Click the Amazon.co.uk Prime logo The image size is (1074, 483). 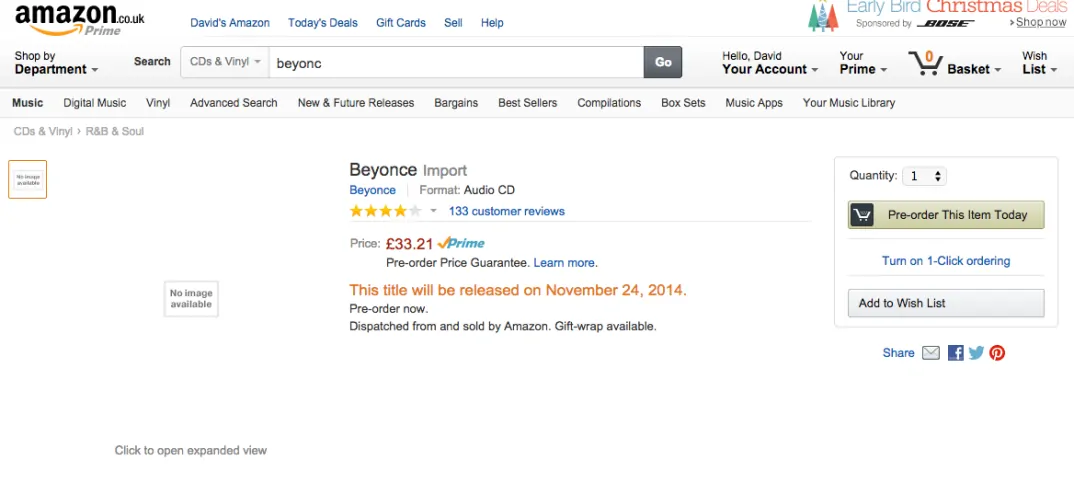(79, 18)
